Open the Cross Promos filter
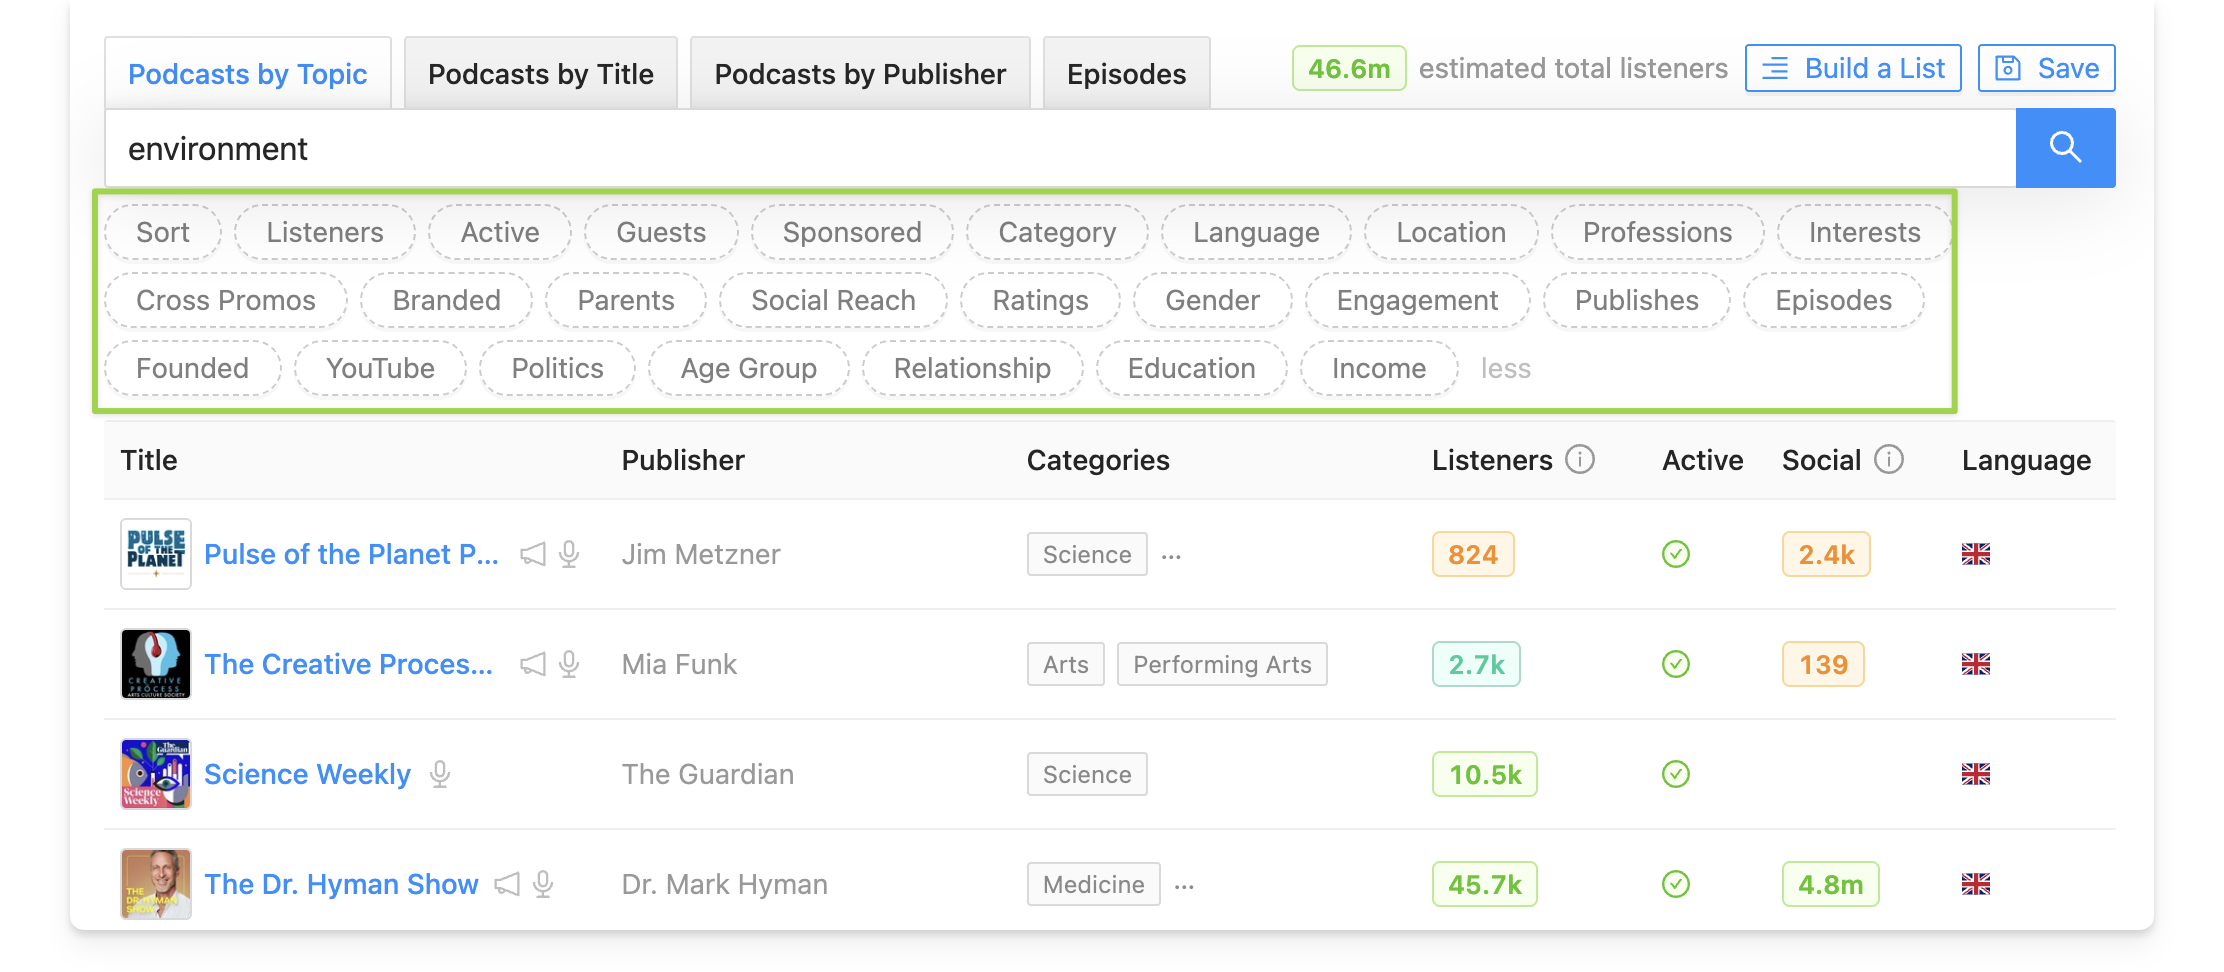2224x972 pixels. 226,300
